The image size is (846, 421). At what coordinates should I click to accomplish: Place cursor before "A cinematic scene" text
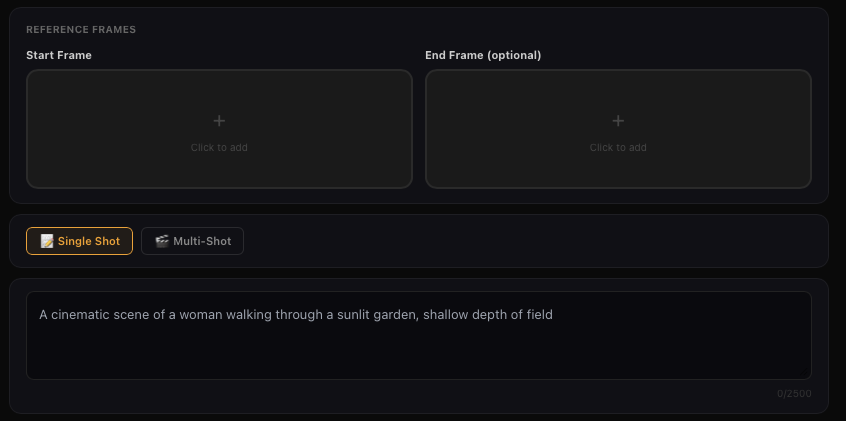pos(40,315)
